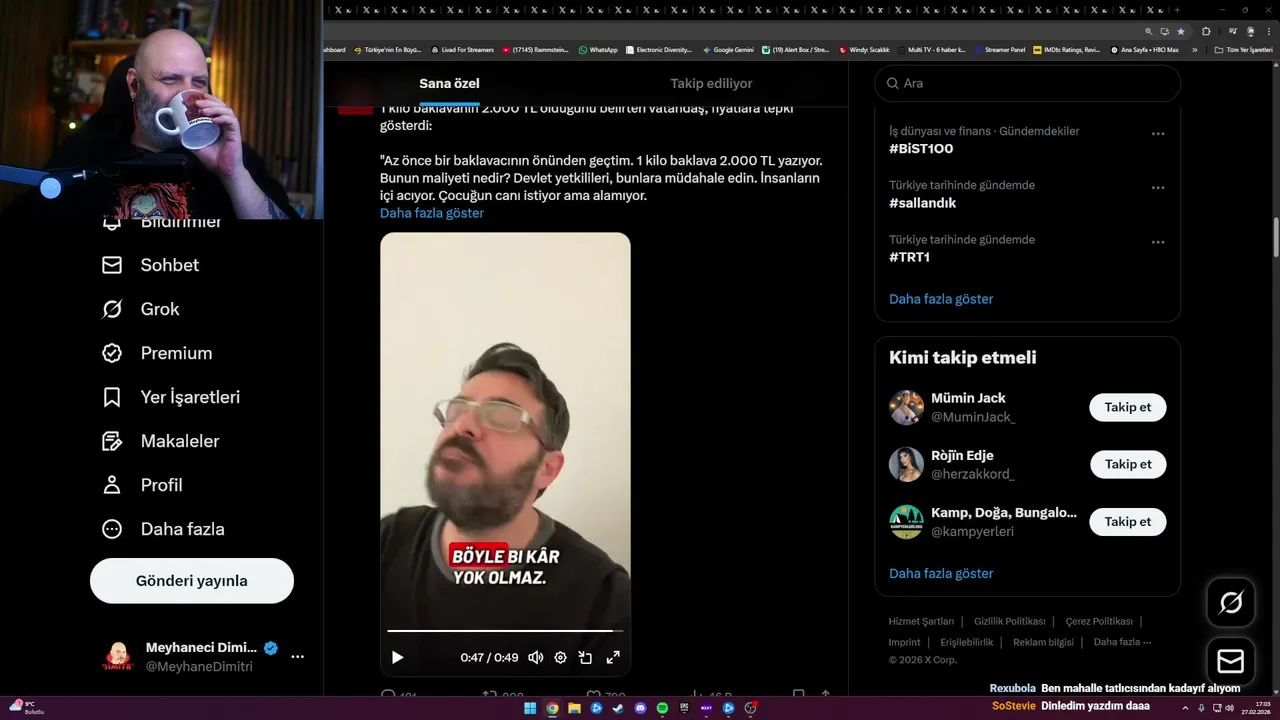1280x720 pixels.
Task: Open Yer İşaretleri bookmarks
Action: tap(171, 397)
